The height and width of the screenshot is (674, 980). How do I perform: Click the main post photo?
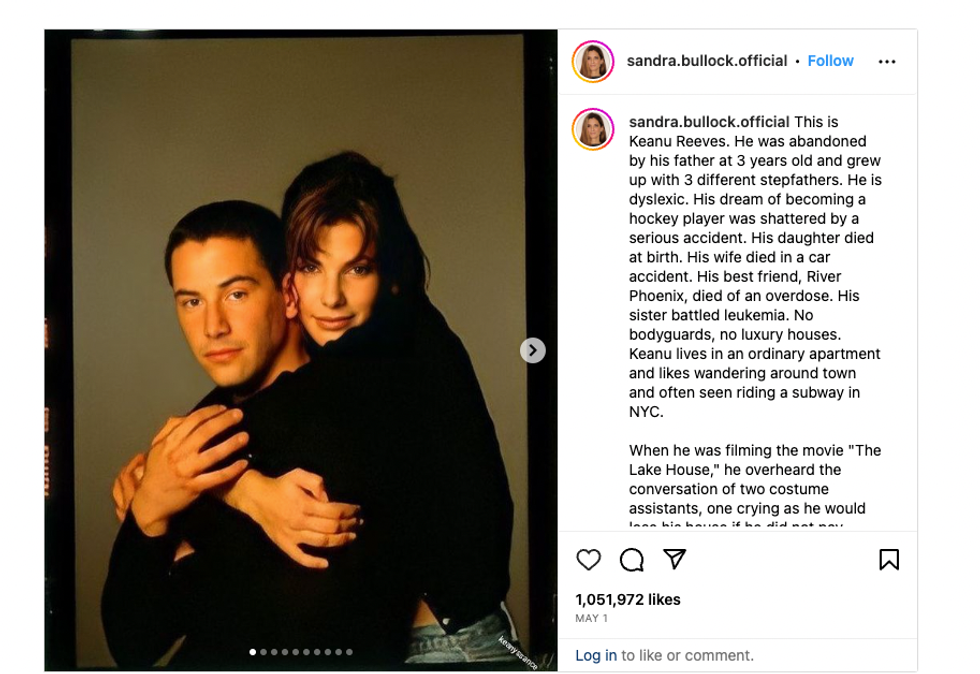(300, 350)
